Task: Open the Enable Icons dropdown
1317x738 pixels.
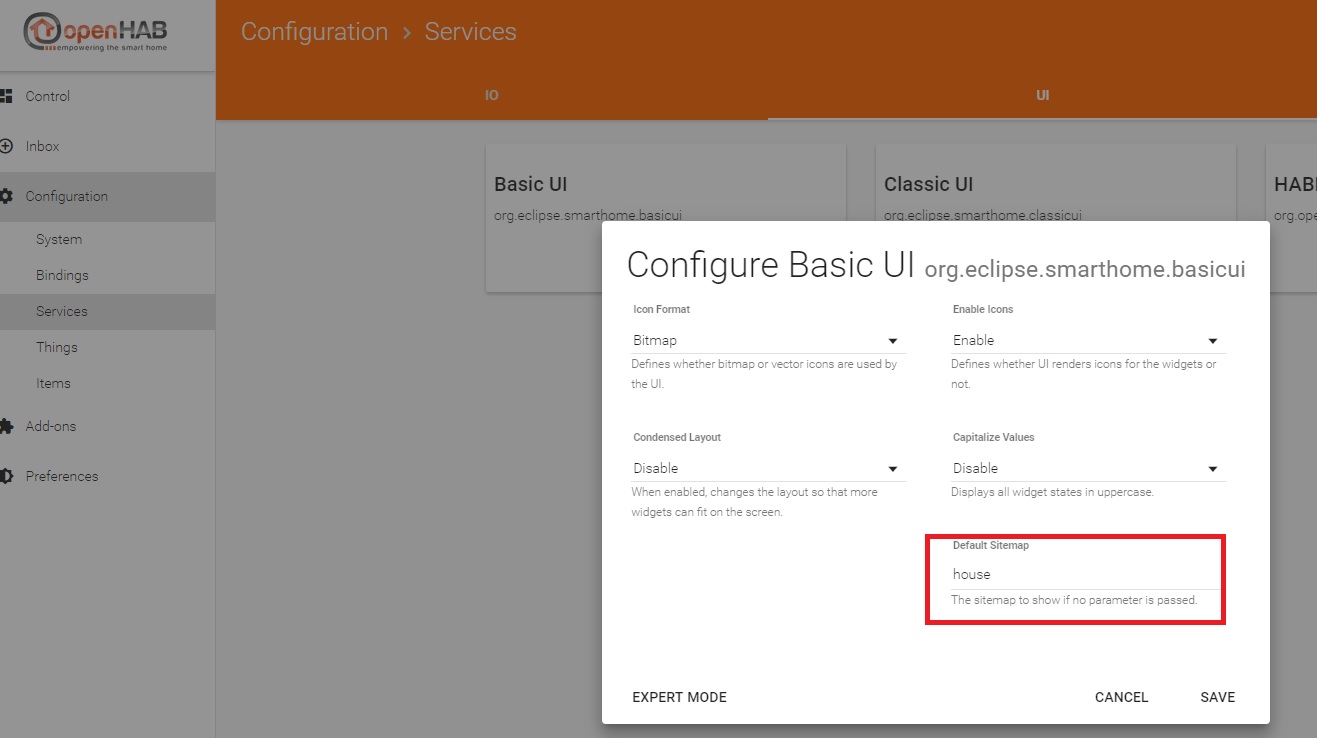Action: click(x=1088, y=340)
